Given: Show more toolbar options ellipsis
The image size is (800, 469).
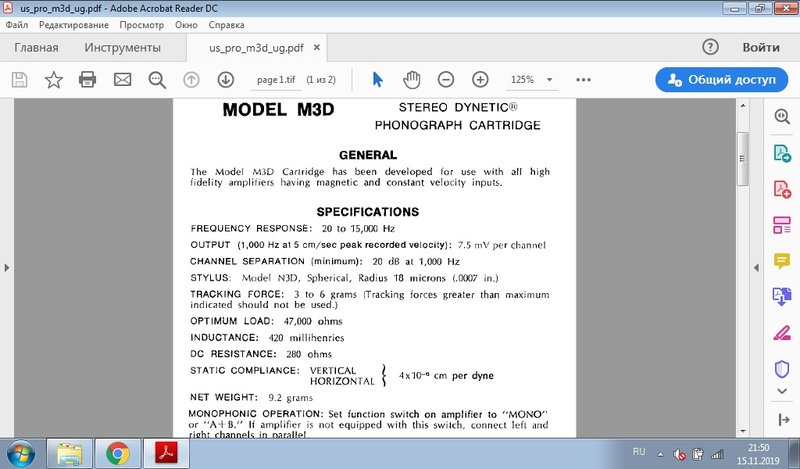Looking at the screenshot, I should [x=583, y=80].
